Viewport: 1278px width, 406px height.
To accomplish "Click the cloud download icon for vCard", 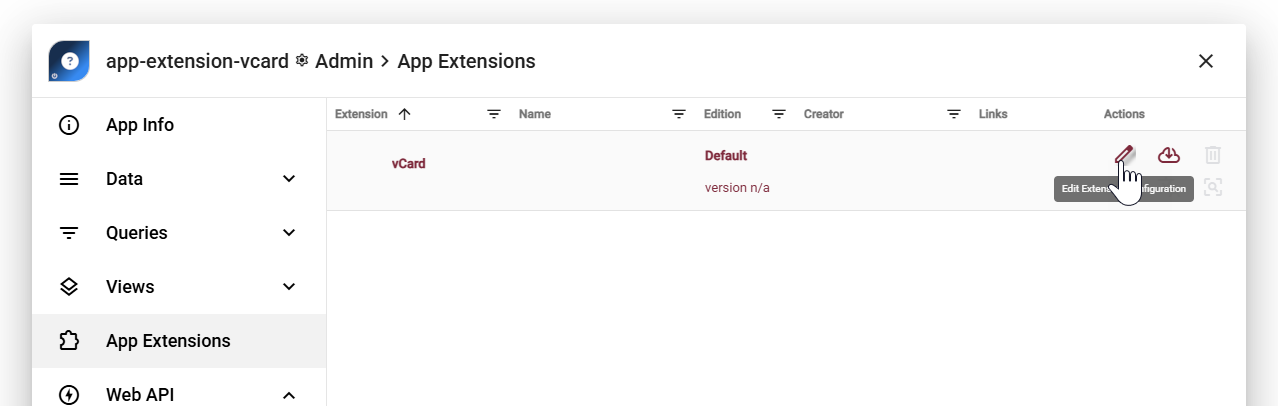I will click(x=1169, y=155).
